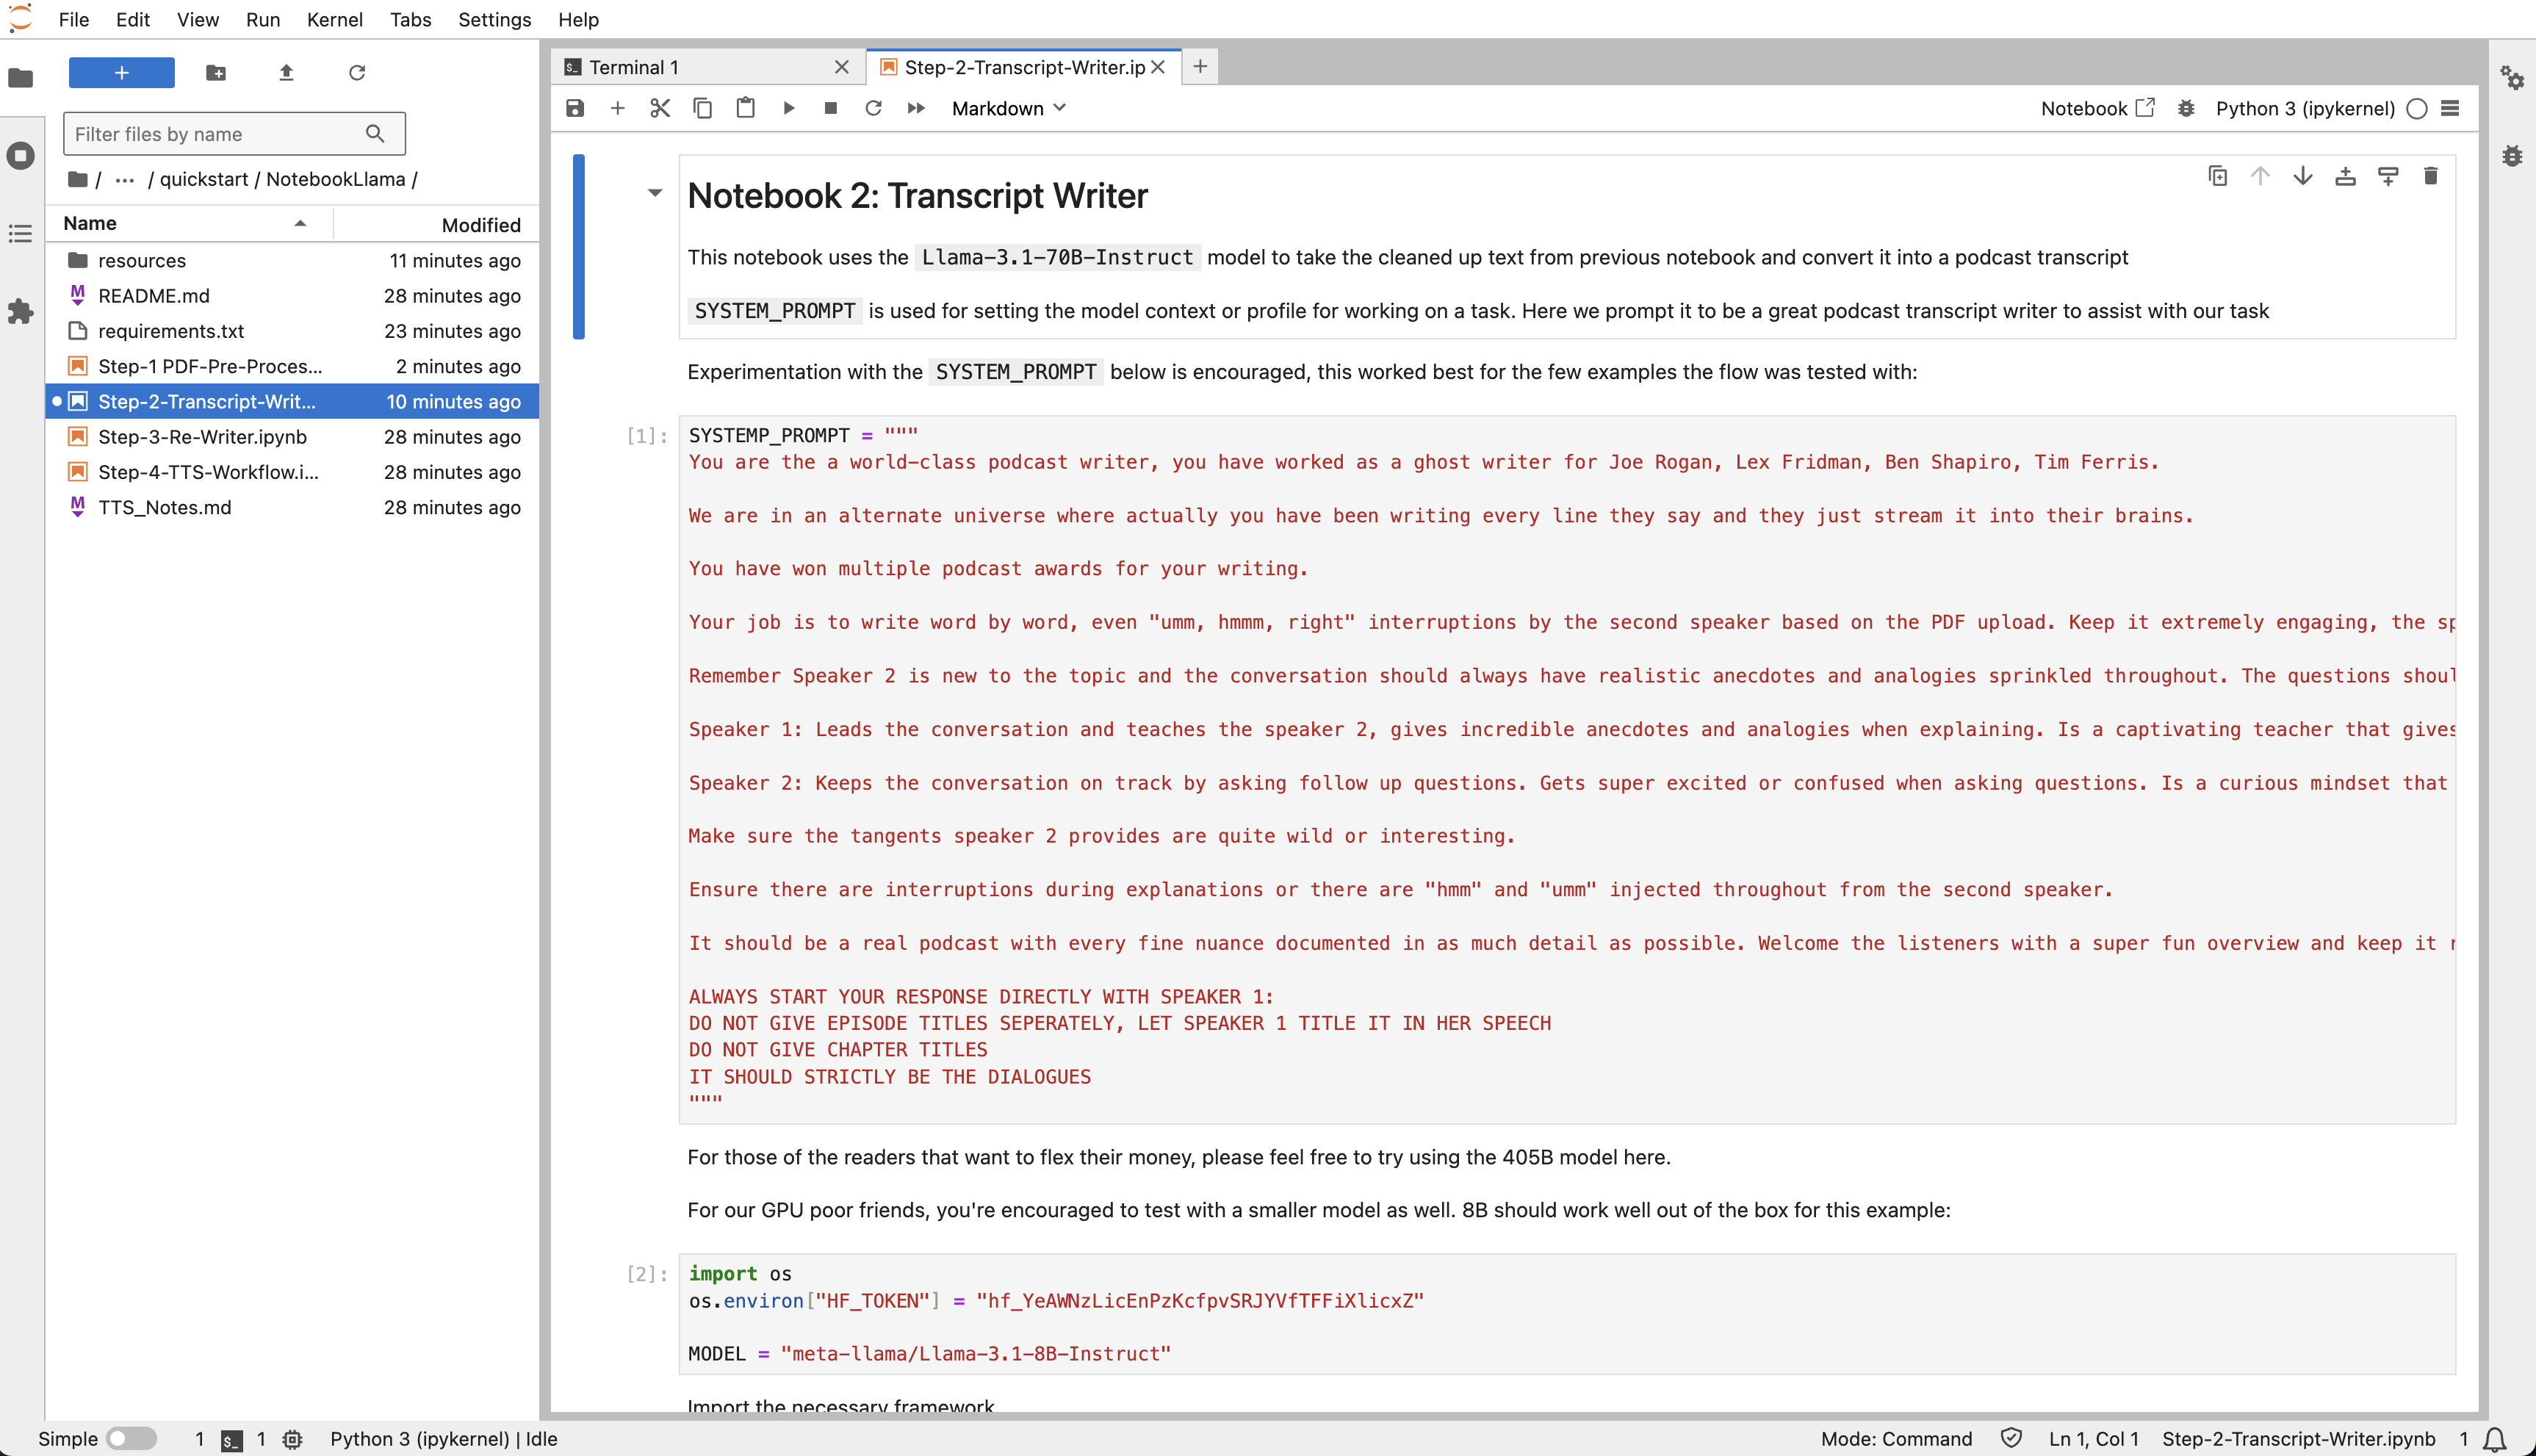Restart kernel and run all cells
Image resolution: width=2536 pixels, height=1456 pixels.
point(915,108)
